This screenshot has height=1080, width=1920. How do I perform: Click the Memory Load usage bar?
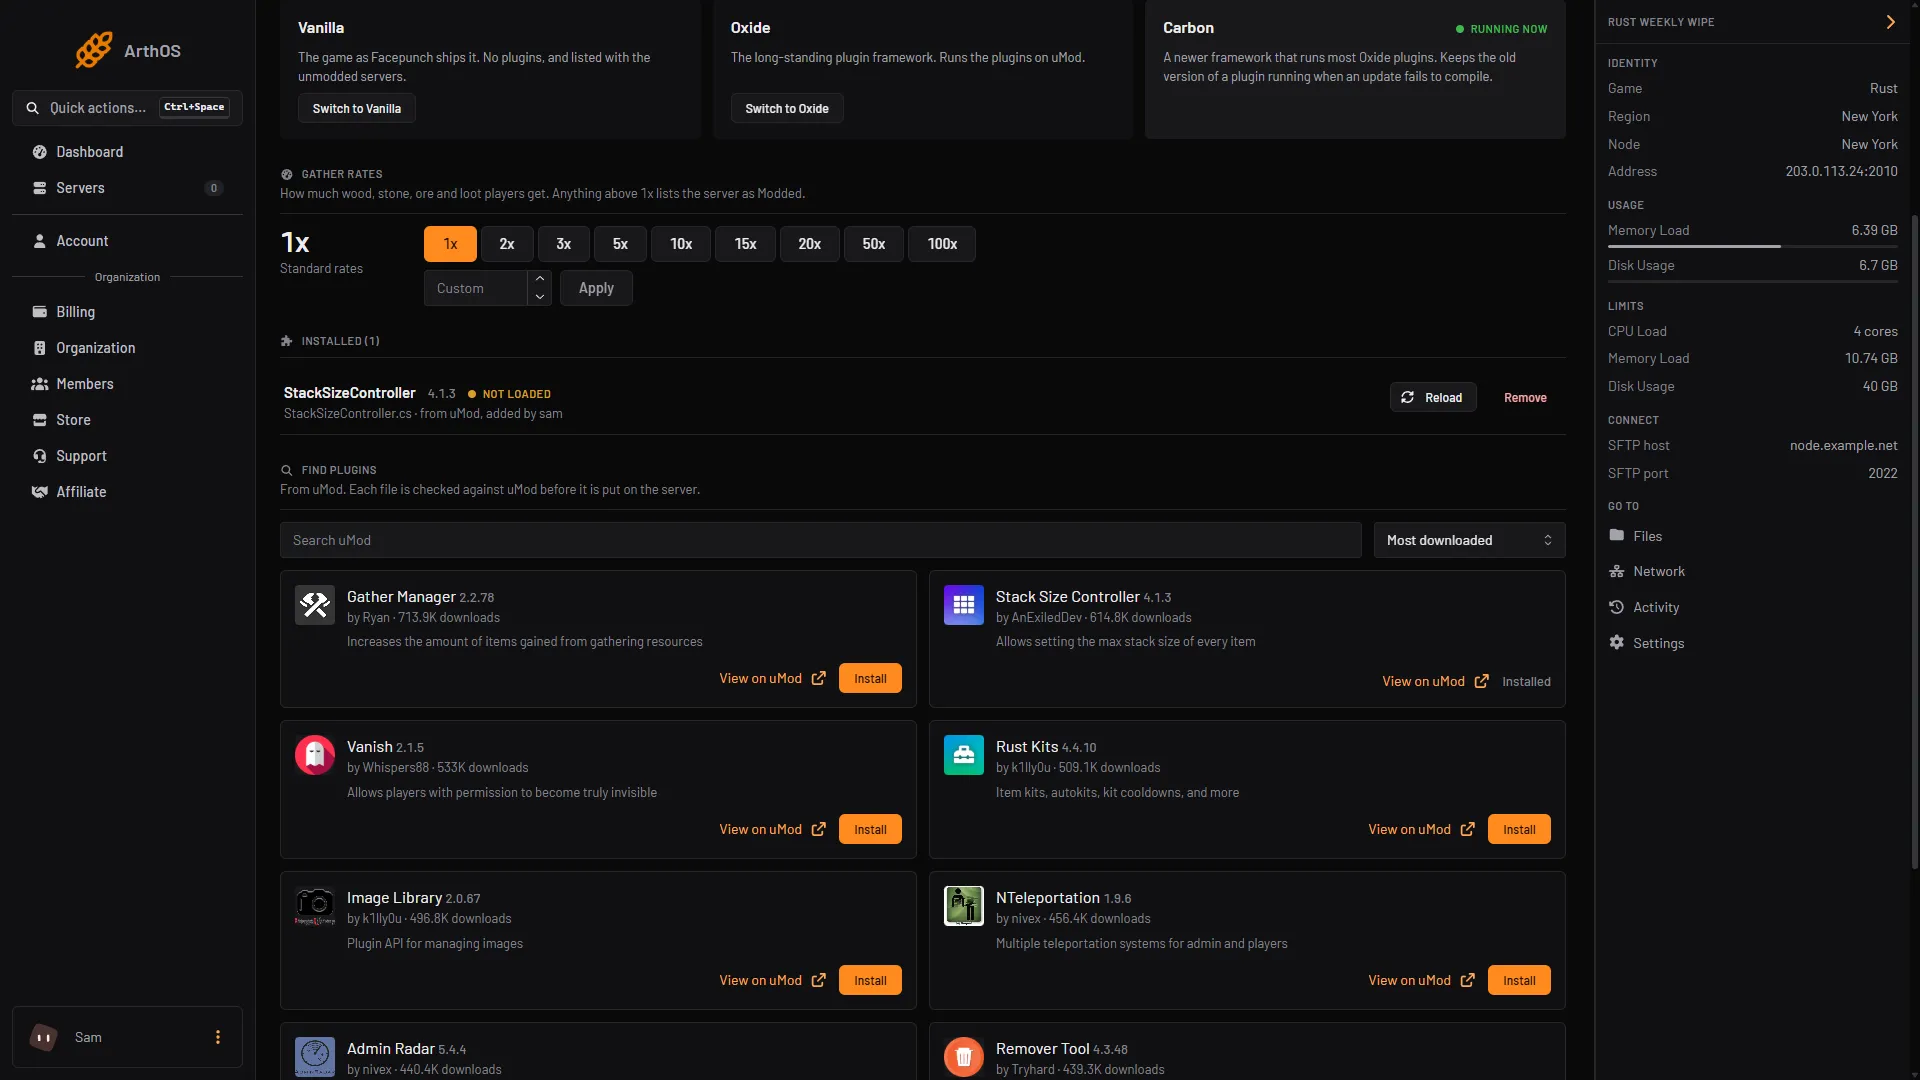coord(1752,246)
